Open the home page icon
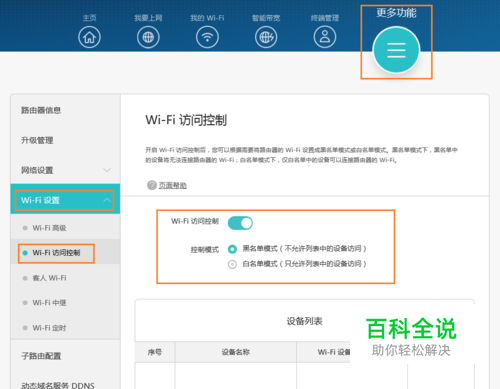The height and width of the screenshot is (389, 500). 89,37
